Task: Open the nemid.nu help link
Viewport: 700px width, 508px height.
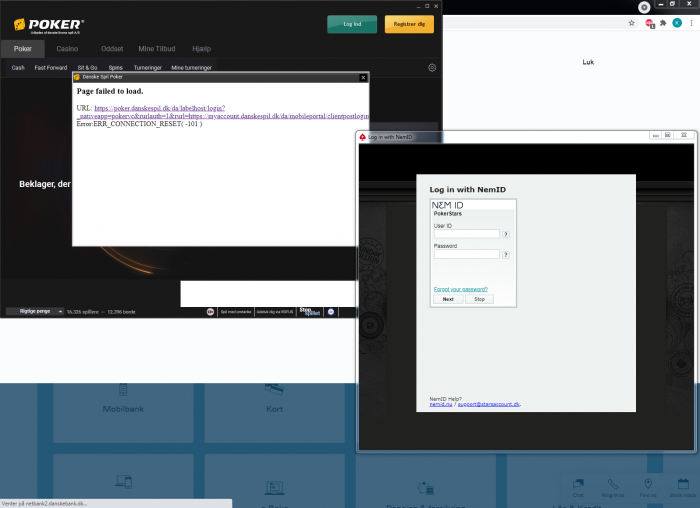Action: (441, 404)
